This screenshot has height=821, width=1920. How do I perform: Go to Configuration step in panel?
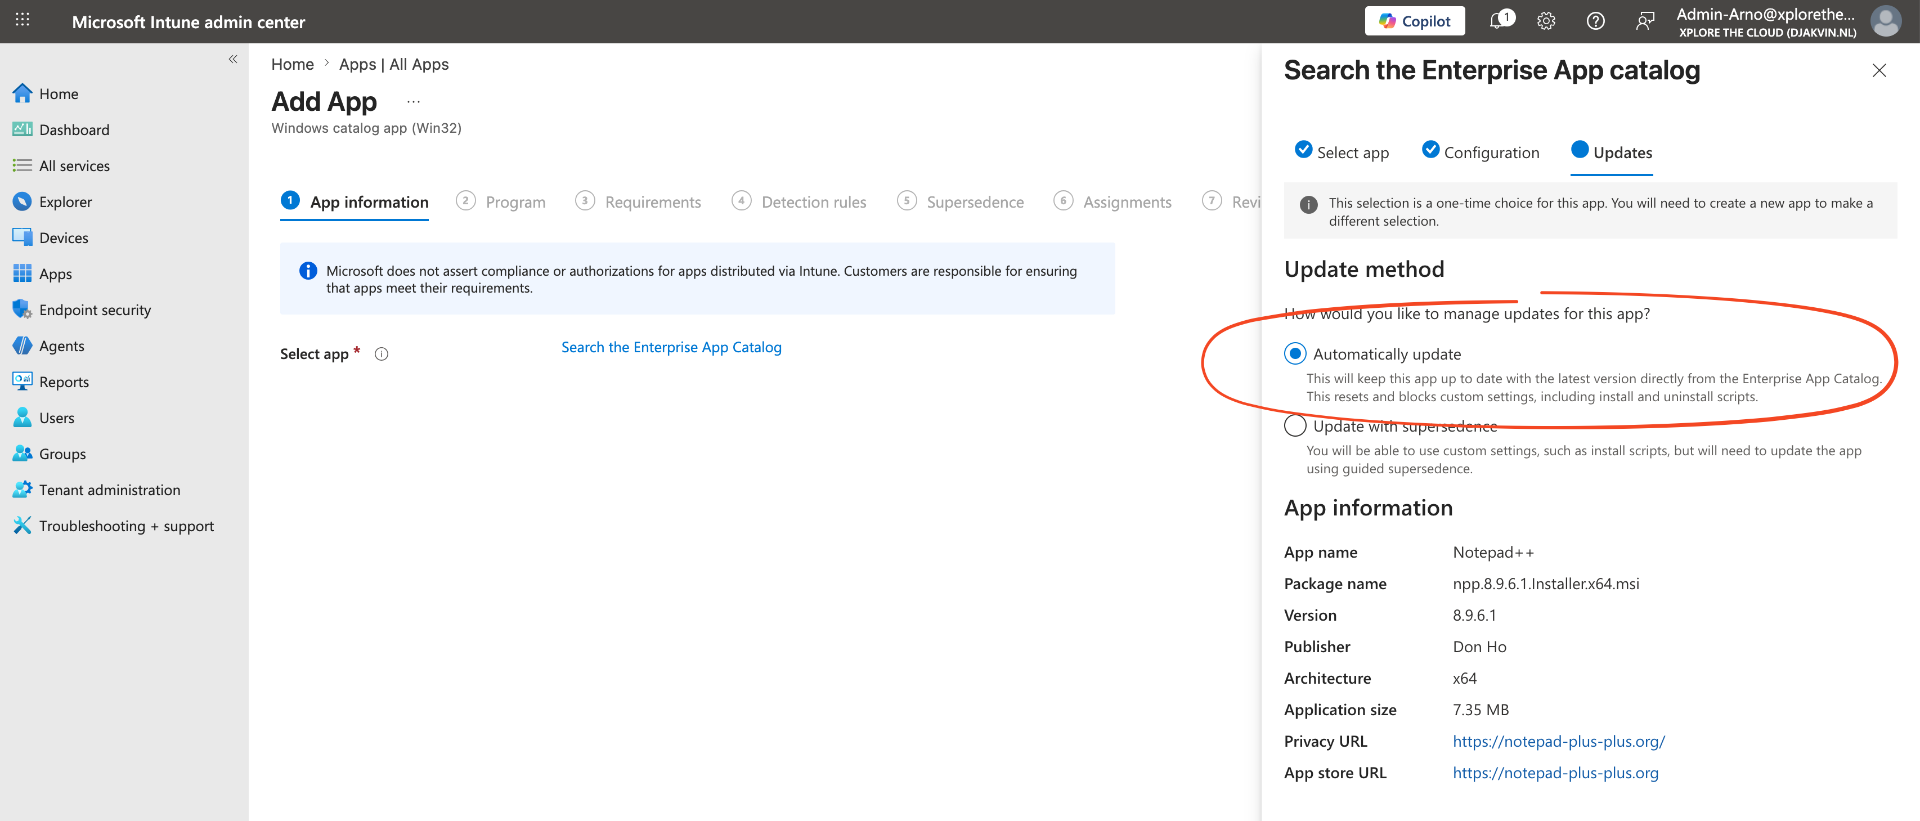1480,152
